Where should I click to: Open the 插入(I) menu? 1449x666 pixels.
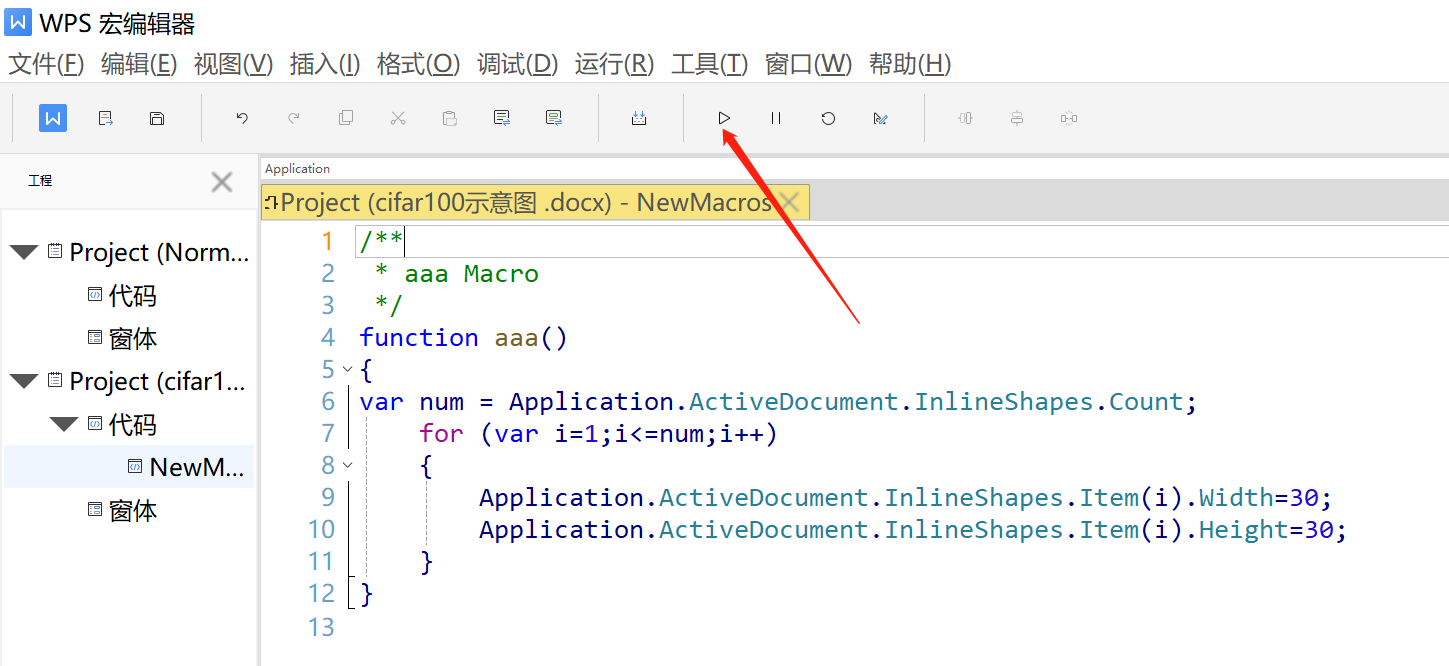coord(325,65)
